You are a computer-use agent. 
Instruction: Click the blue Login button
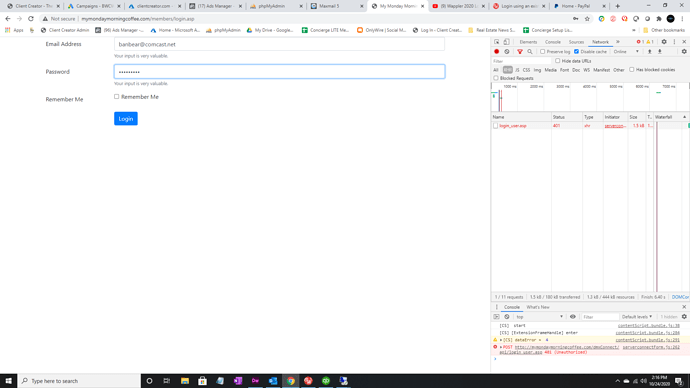click(x=126, y=119)
